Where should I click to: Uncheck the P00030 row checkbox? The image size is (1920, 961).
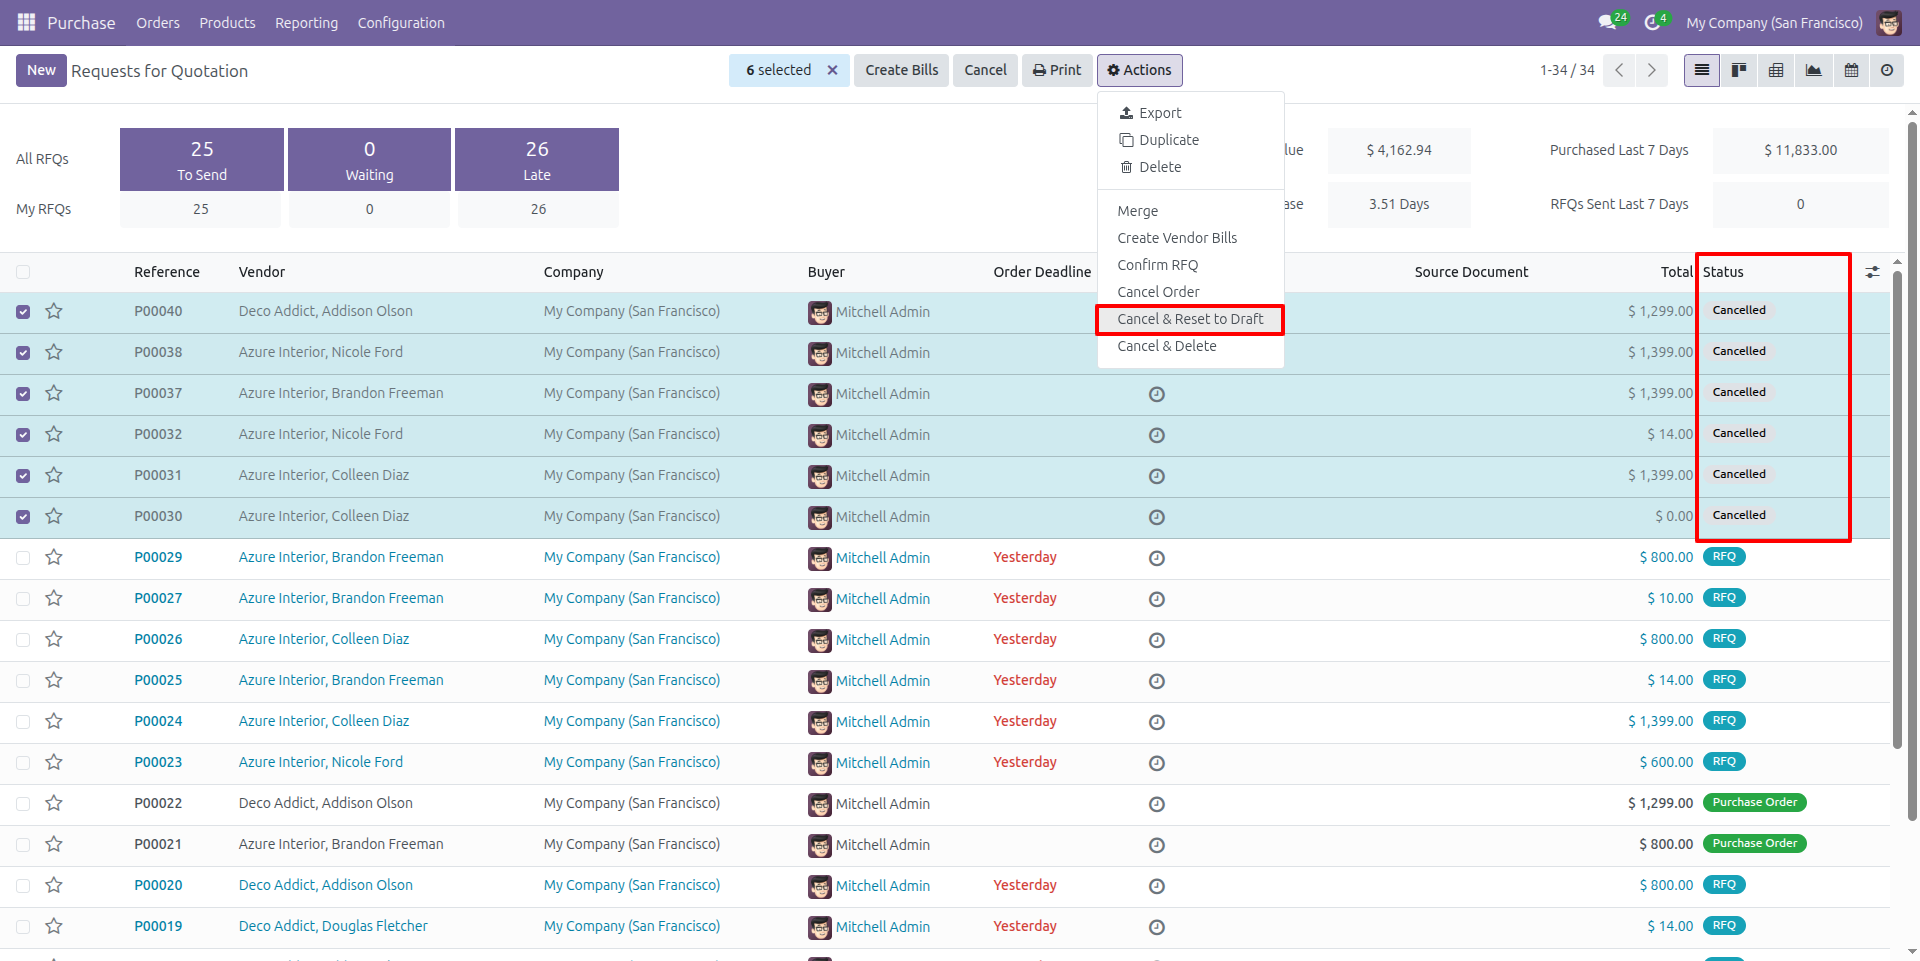click(23, 517)
